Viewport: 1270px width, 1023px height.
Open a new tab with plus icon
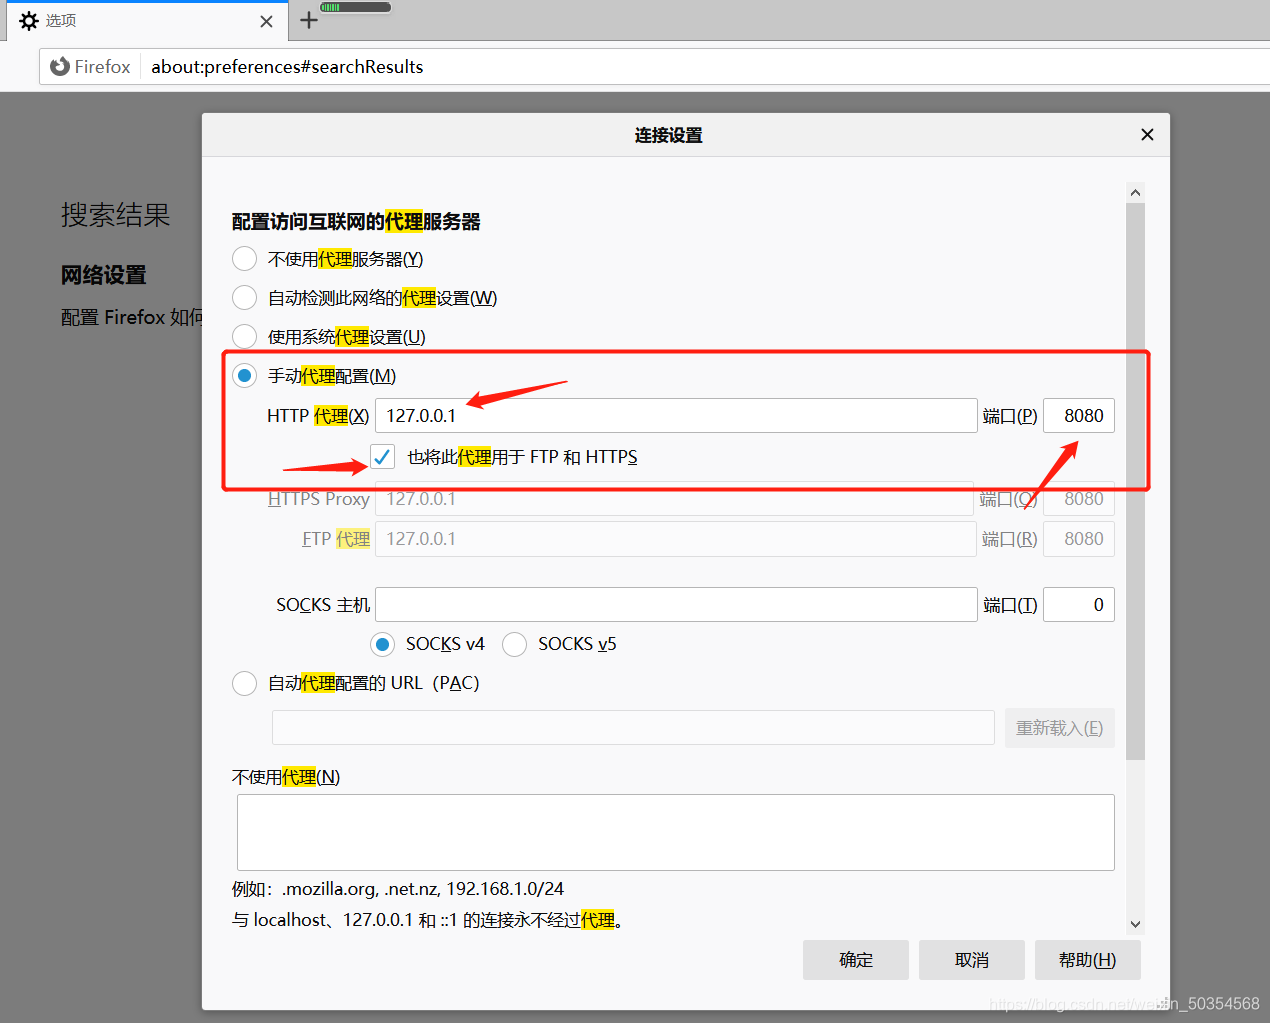coord(309,20)
